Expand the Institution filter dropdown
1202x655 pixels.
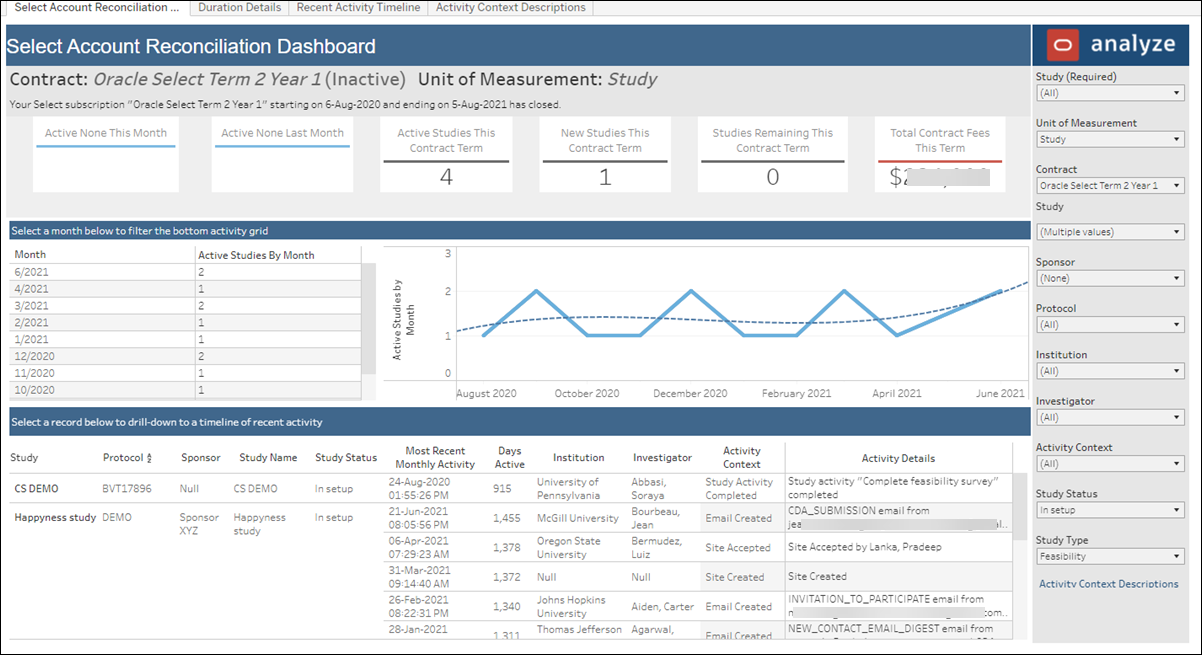pyautogui.click(x=1110, y=371)
